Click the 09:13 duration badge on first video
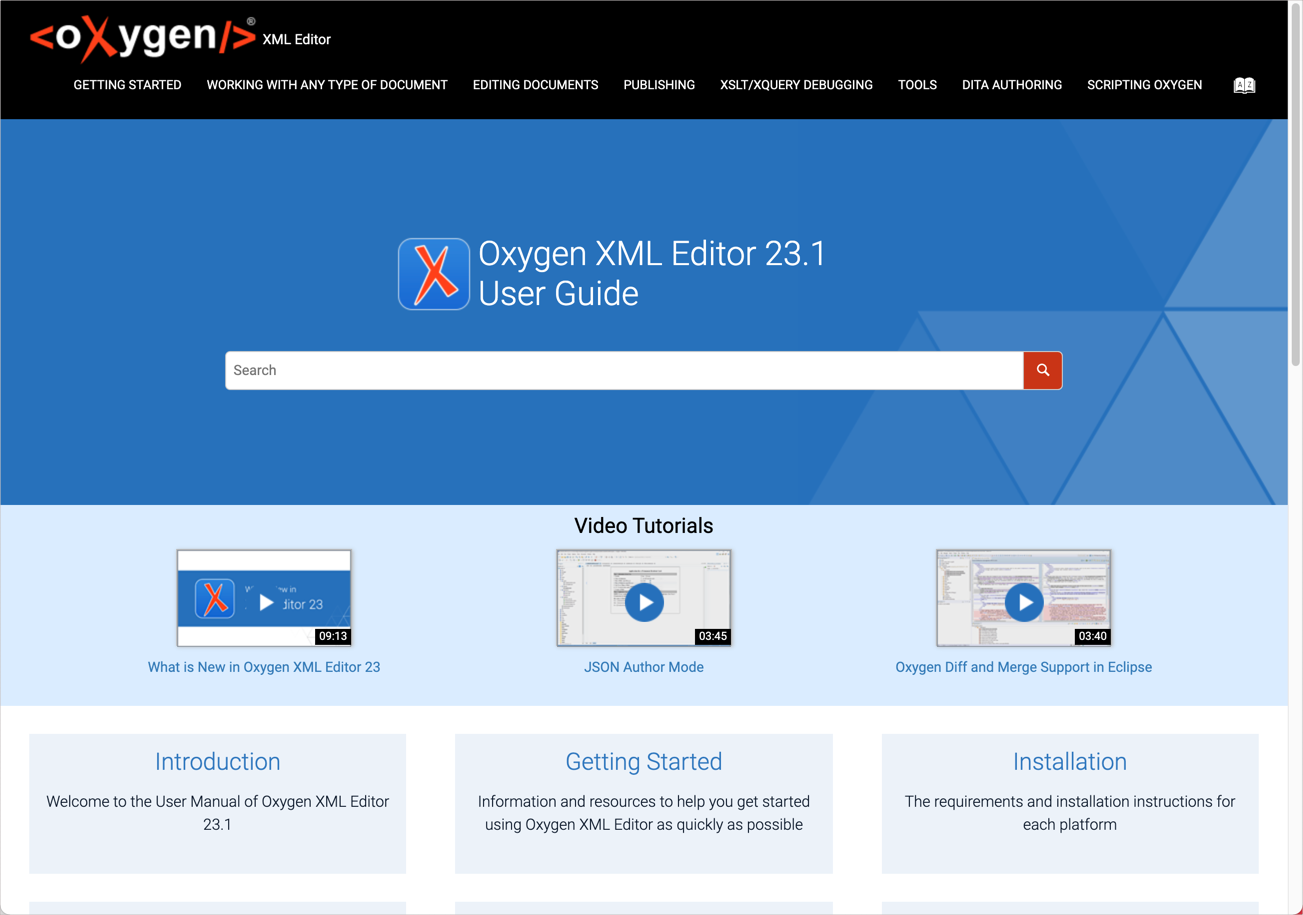The height and width of the screenshot is (915, 1303). 333,636
